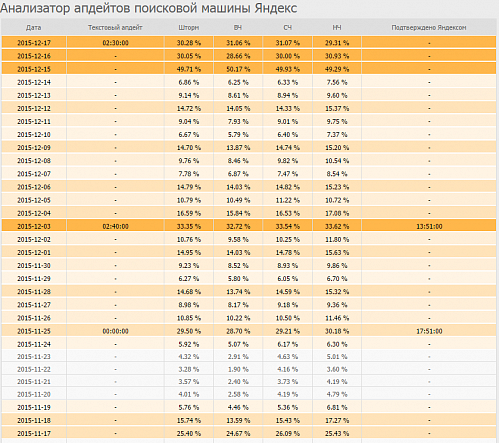Select greyed date cell 2015-11-21

click(34, 382)
